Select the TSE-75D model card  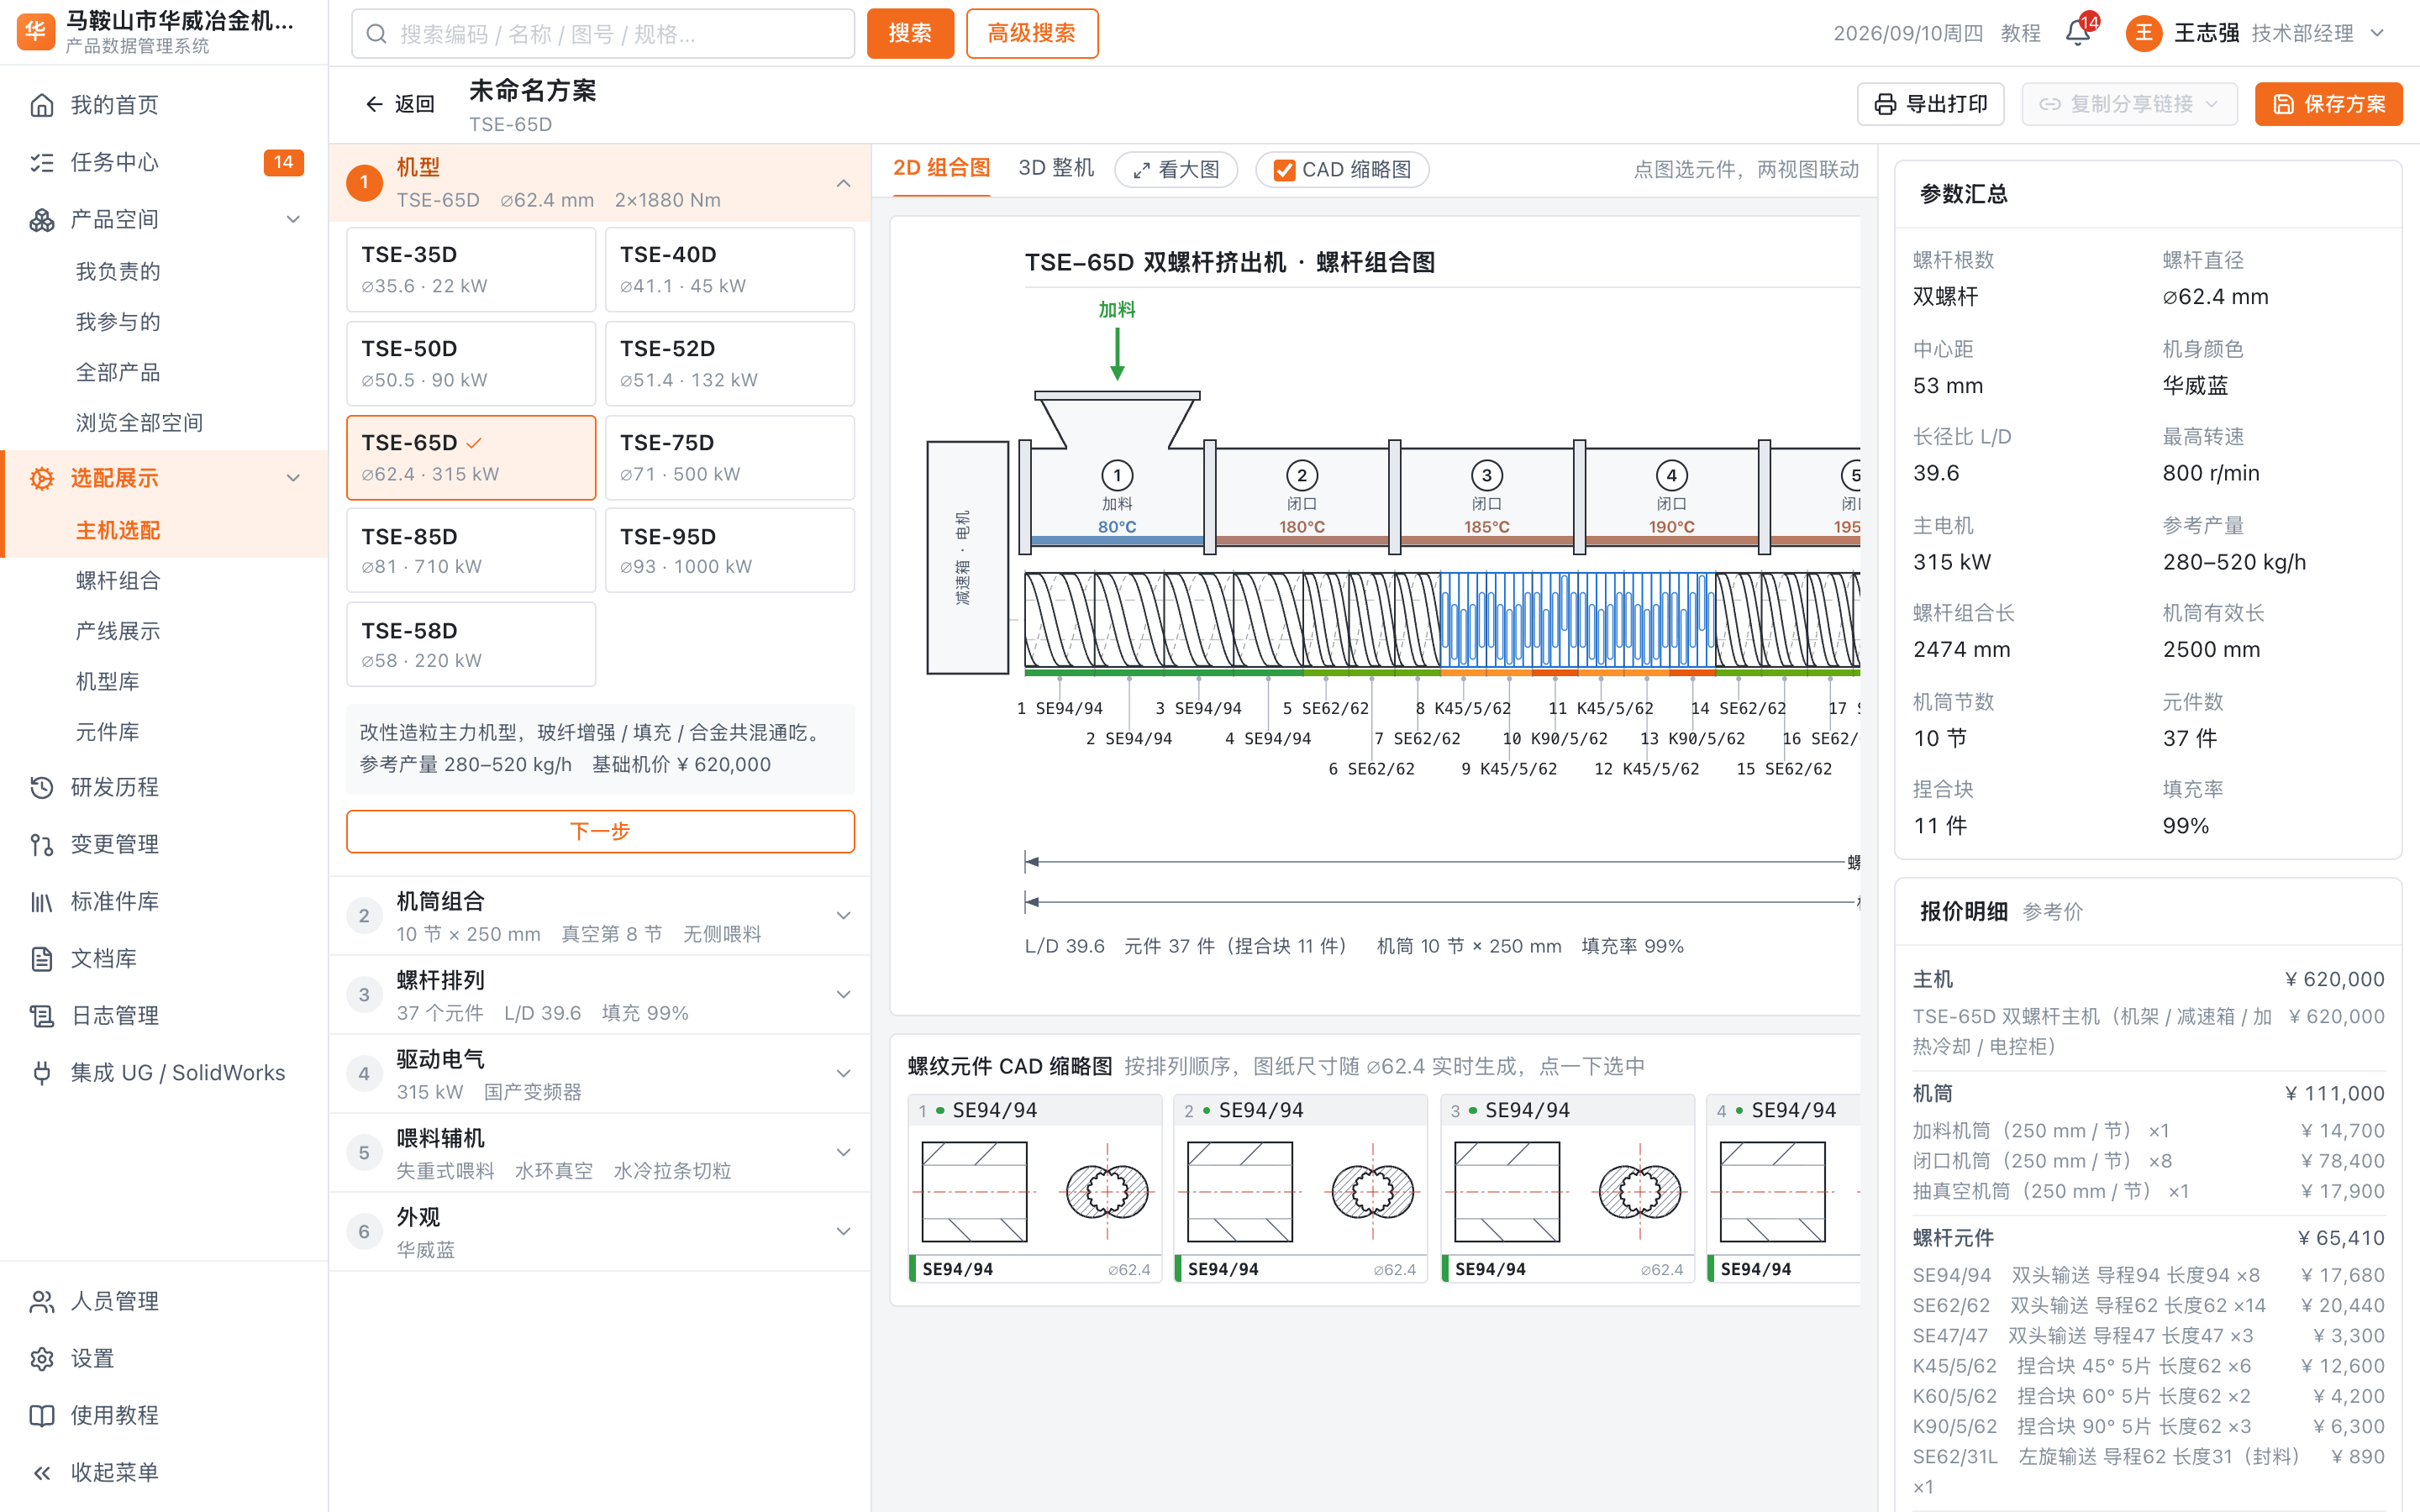pyautogui.click(x=729, y=457)
